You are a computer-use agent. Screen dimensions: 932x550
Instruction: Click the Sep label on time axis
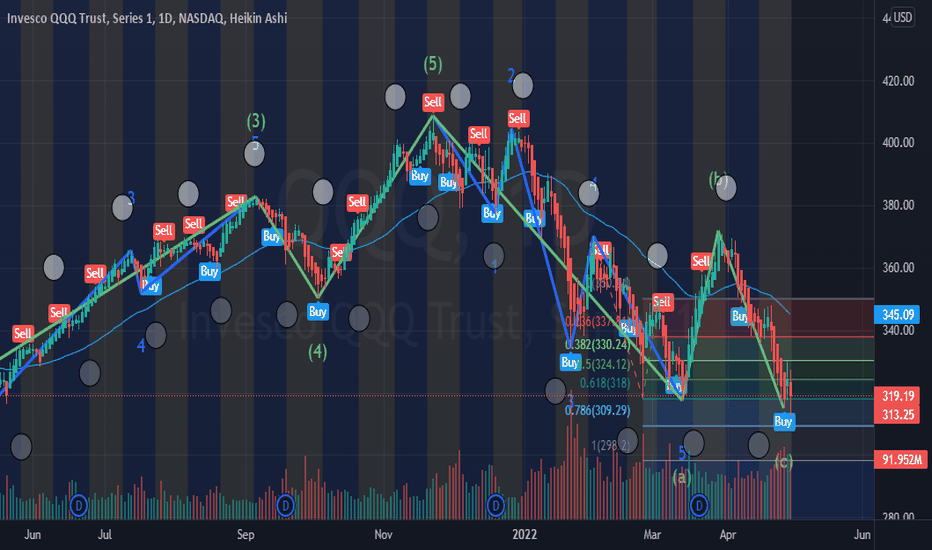tap(245, 535)
